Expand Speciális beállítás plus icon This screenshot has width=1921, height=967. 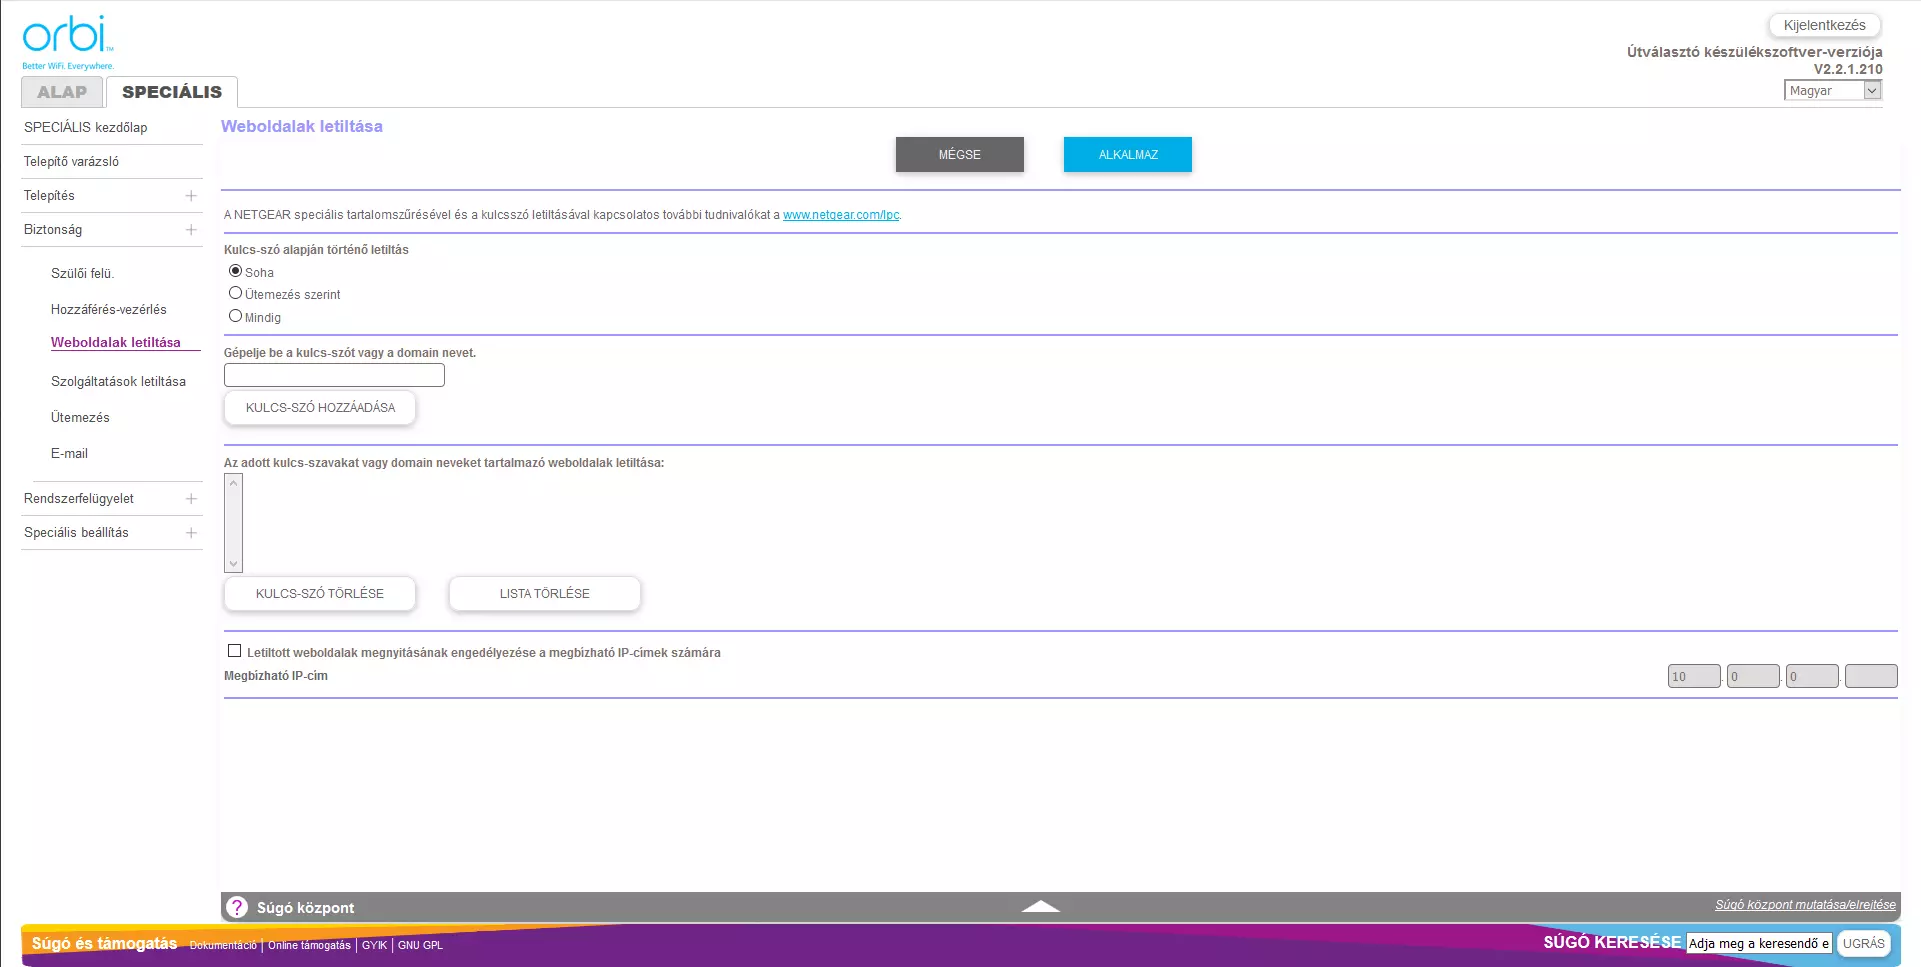pos(191,533)
